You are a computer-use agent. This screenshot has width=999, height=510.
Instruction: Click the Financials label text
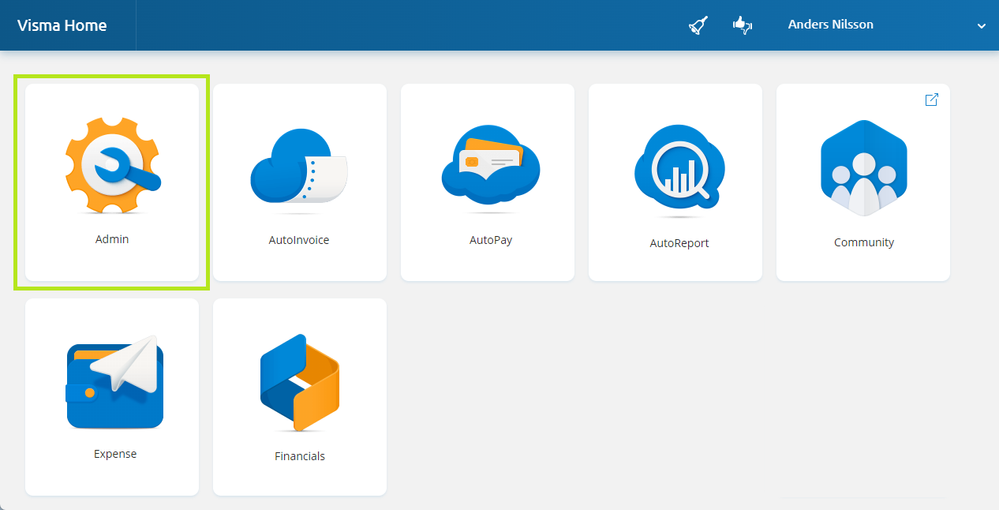[299, 456]
